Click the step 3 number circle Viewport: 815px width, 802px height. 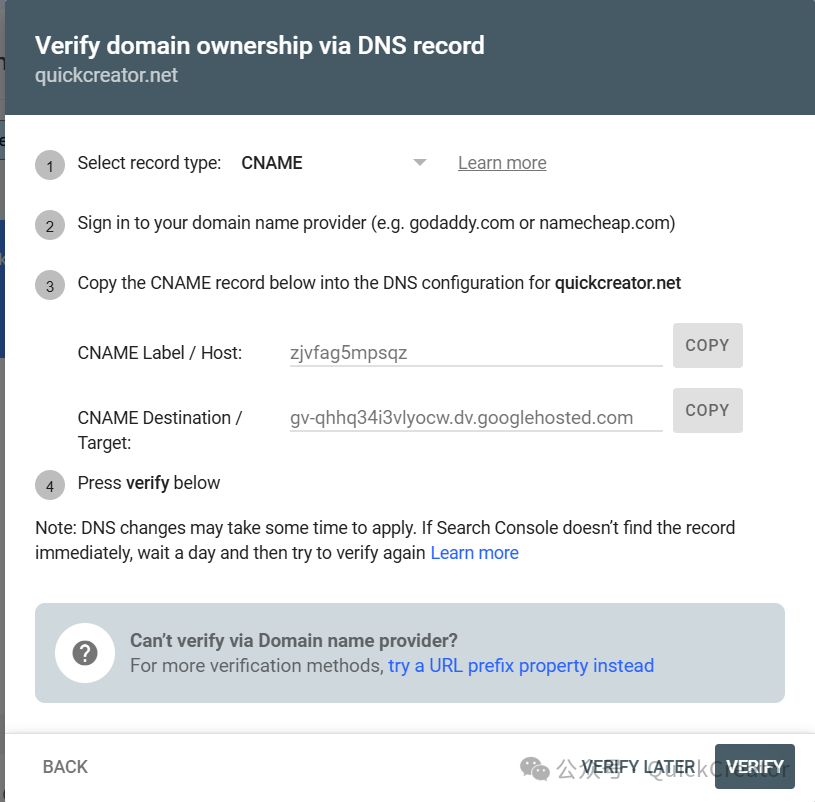(50, 286)
